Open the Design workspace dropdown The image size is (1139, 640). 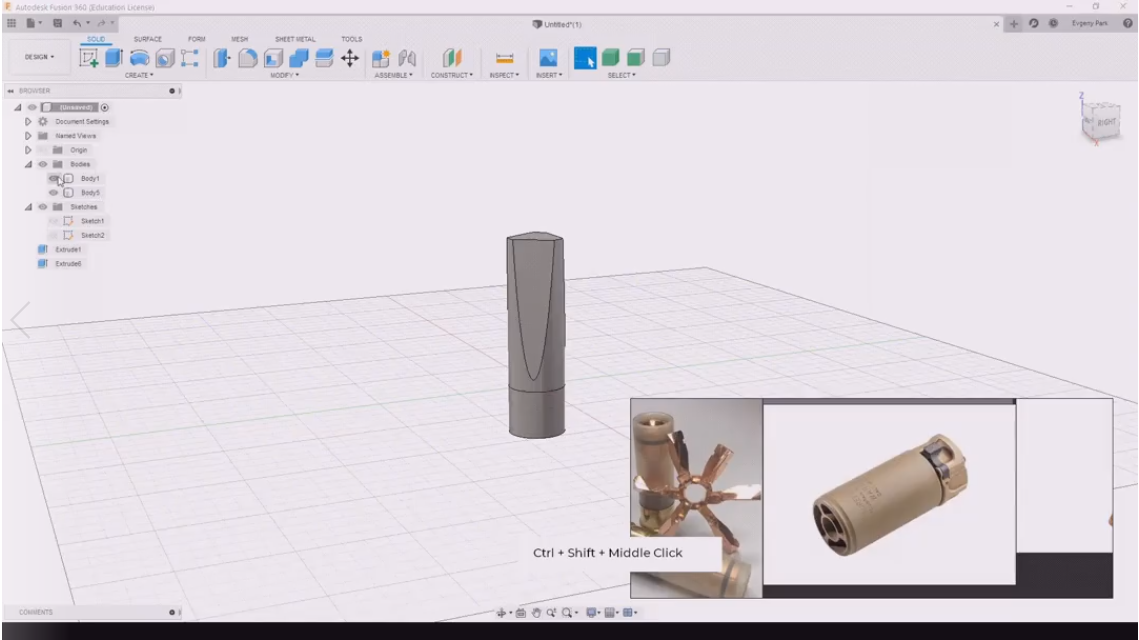click(40, 57)
